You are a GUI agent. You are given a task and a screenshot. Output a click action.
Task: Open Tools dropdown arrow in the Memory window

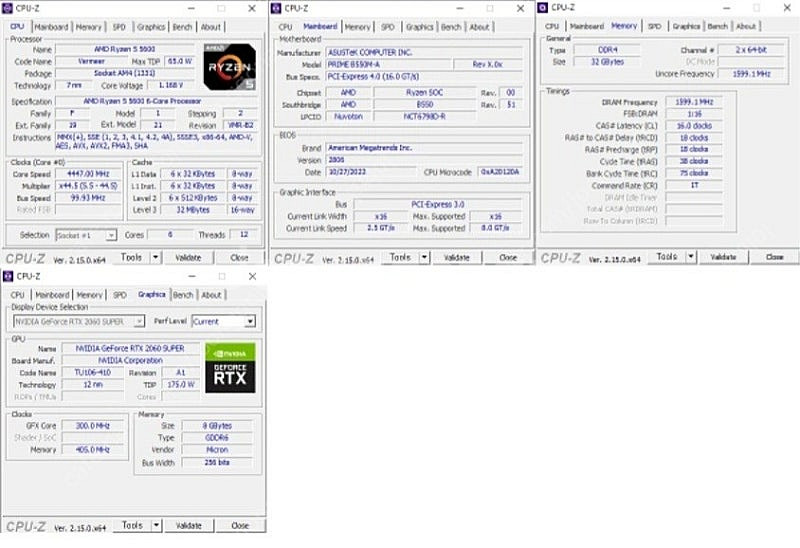(691, 256)
